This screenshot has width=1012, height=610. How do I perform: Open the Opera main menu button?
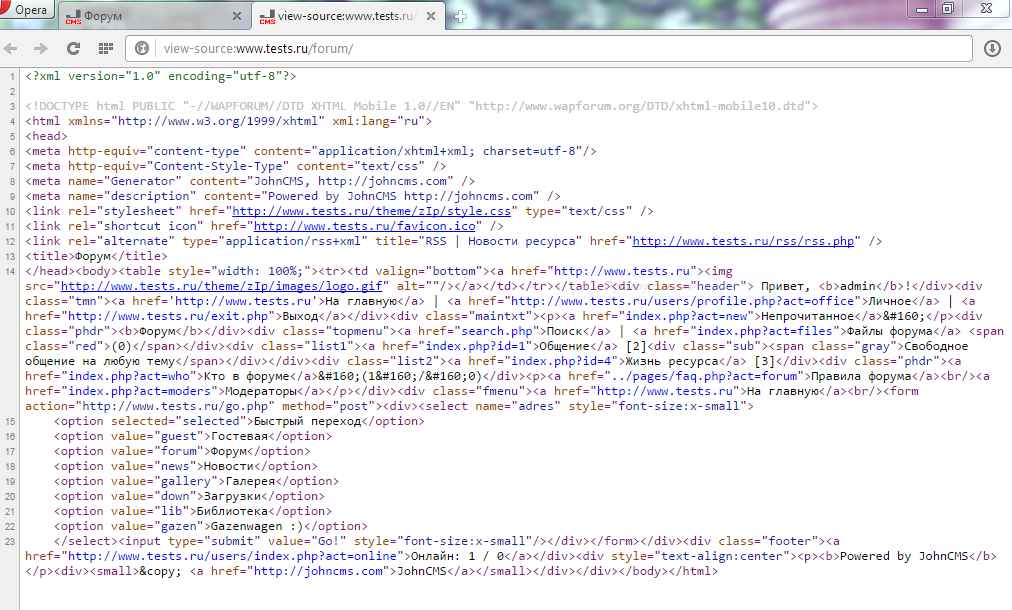26,9
